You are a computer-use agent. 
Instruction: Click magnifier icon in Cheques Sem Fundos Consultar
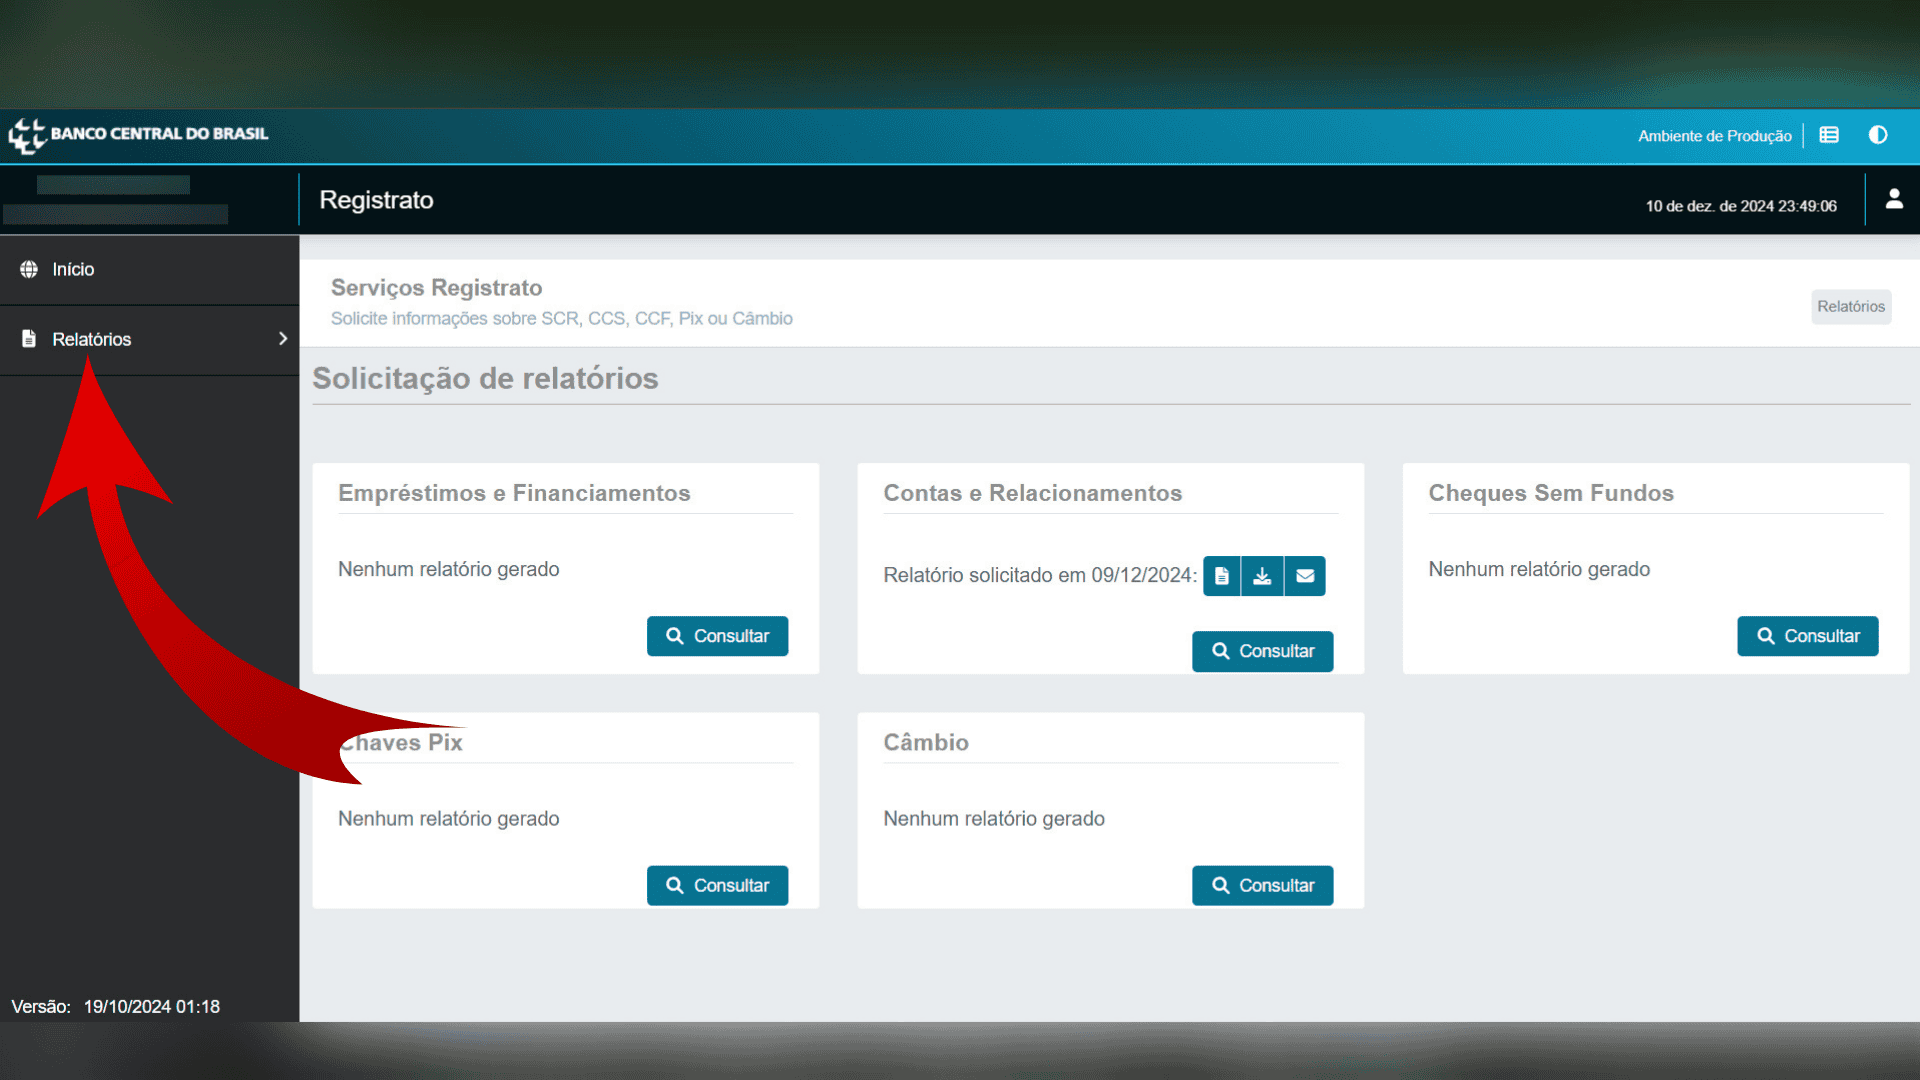tap(1766, 636)
